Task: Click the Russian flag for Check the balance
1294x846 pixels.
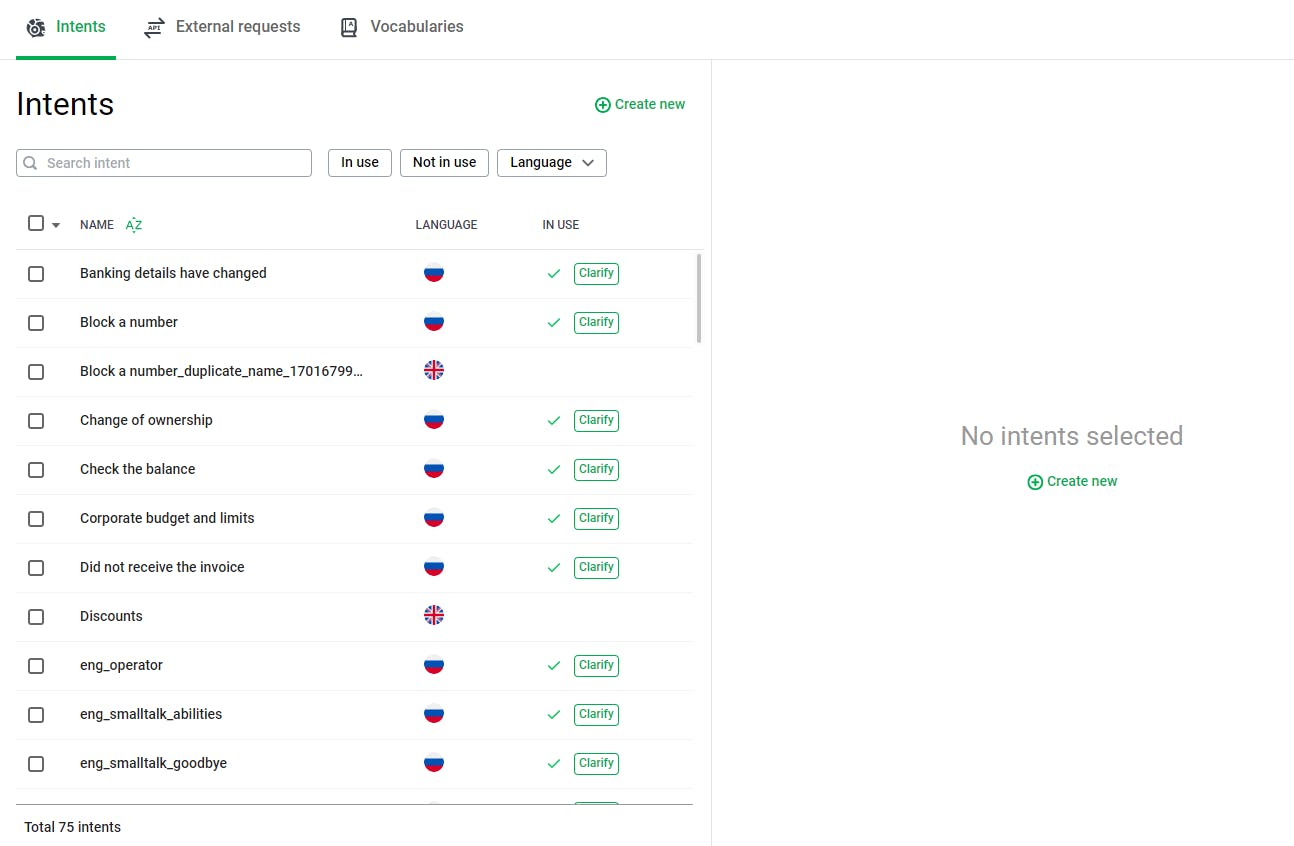Action: 434,469
